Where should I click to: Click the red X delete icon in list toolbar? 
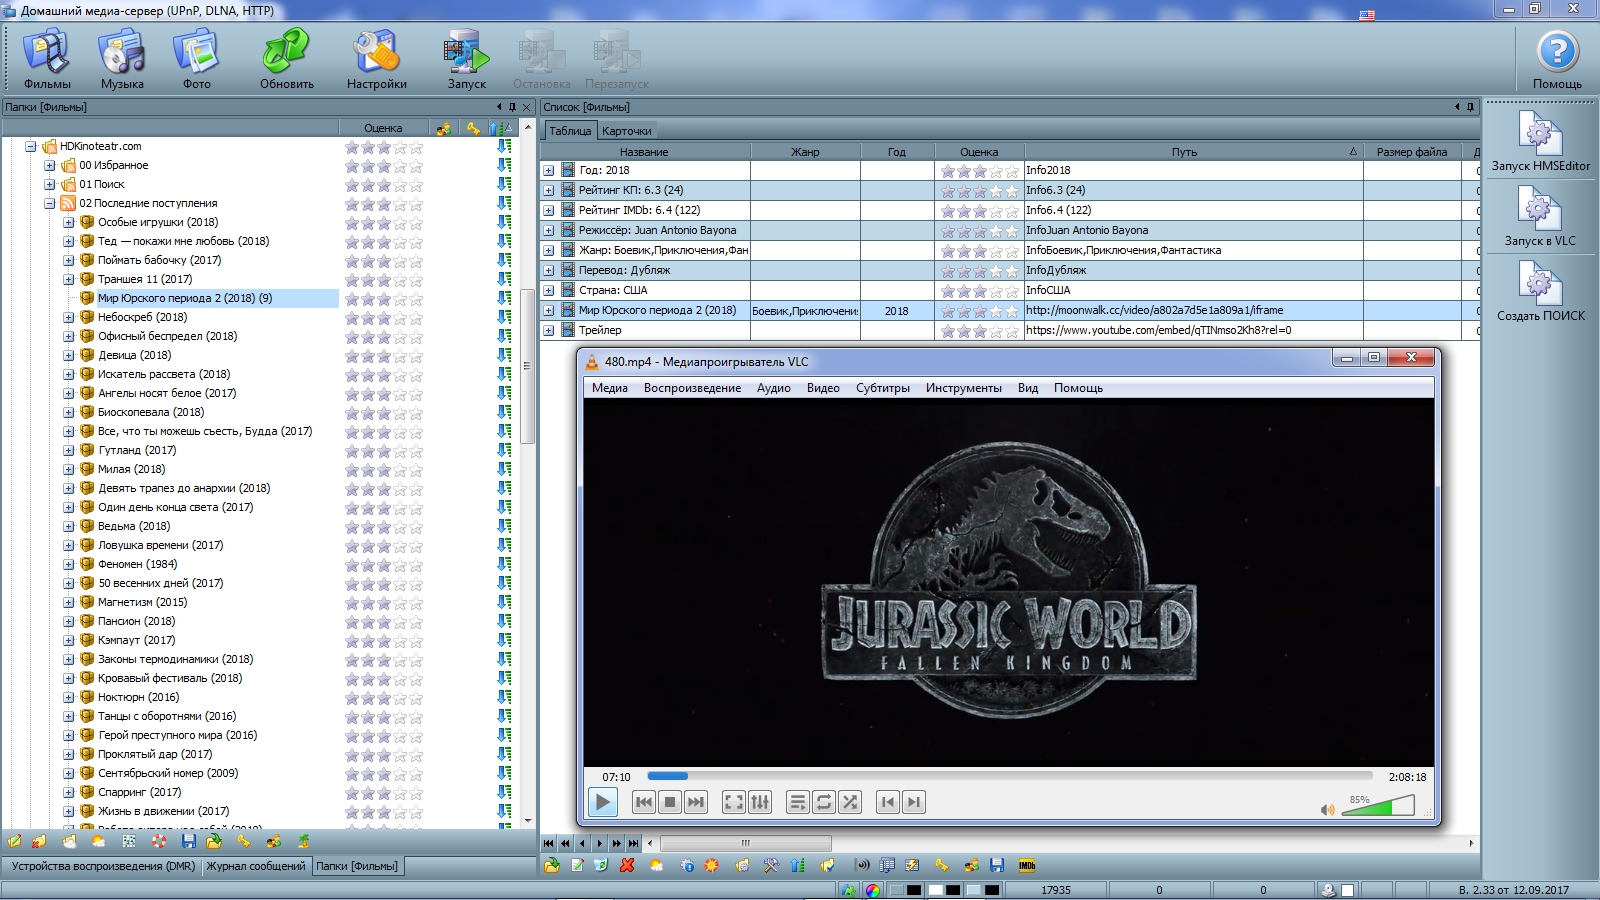pyautogui.click(x=627, y=865)
